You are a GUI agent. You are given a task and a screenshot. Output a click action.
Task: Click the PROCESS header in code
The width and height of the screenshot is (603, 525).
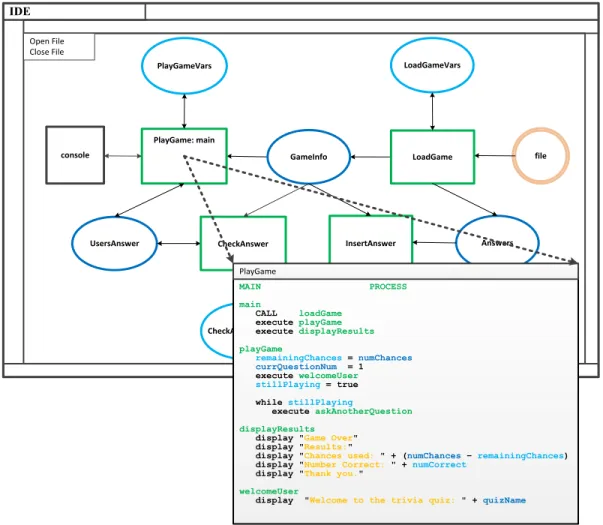point(388,287)
